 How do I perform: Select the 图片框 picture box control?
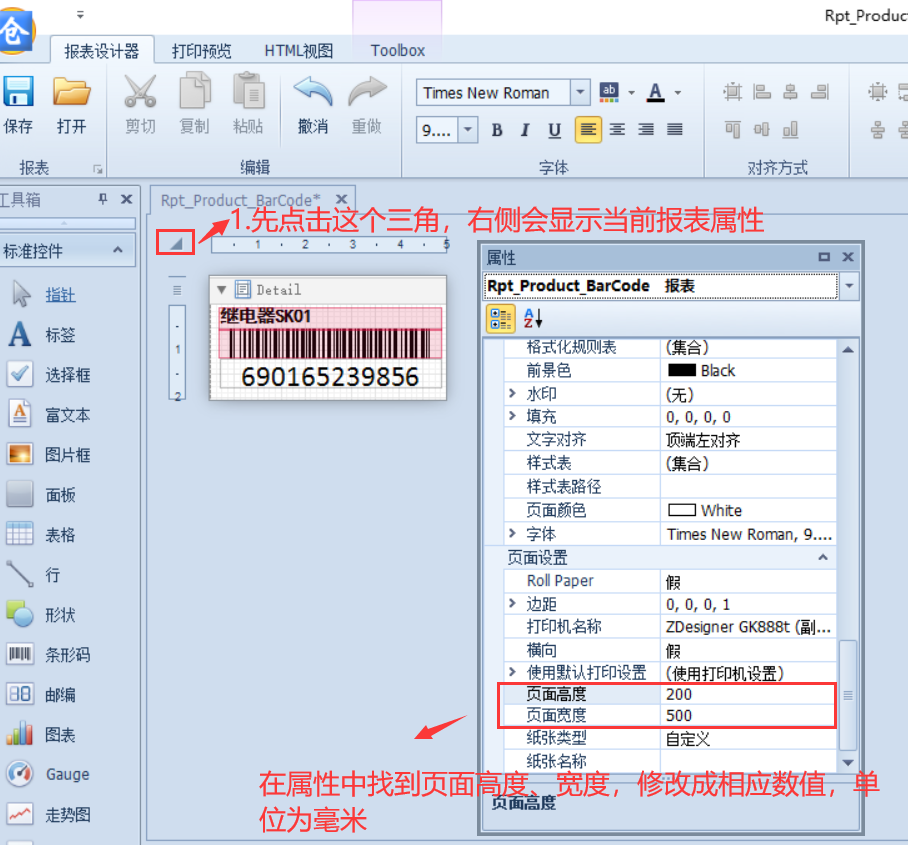click(68, 455)
